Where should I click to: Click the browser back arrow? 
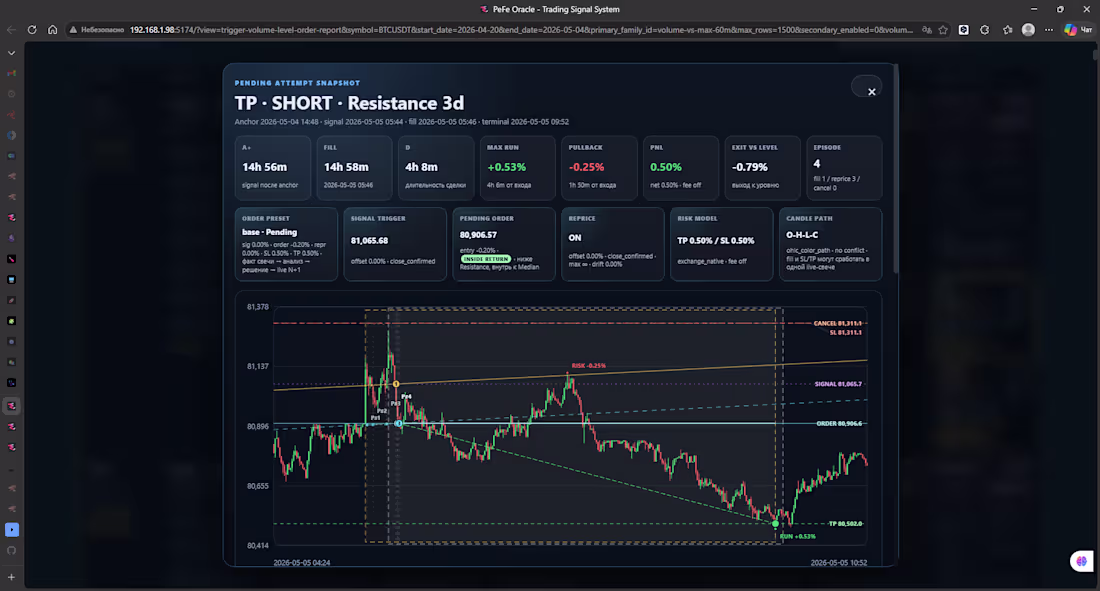[x=11, y=30]
